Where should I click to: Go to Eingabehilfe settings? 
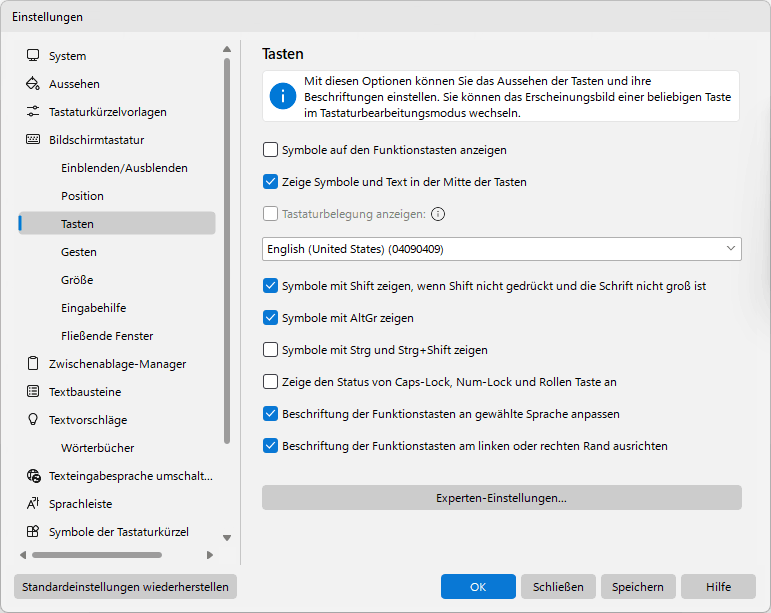(x=117, y=308)
